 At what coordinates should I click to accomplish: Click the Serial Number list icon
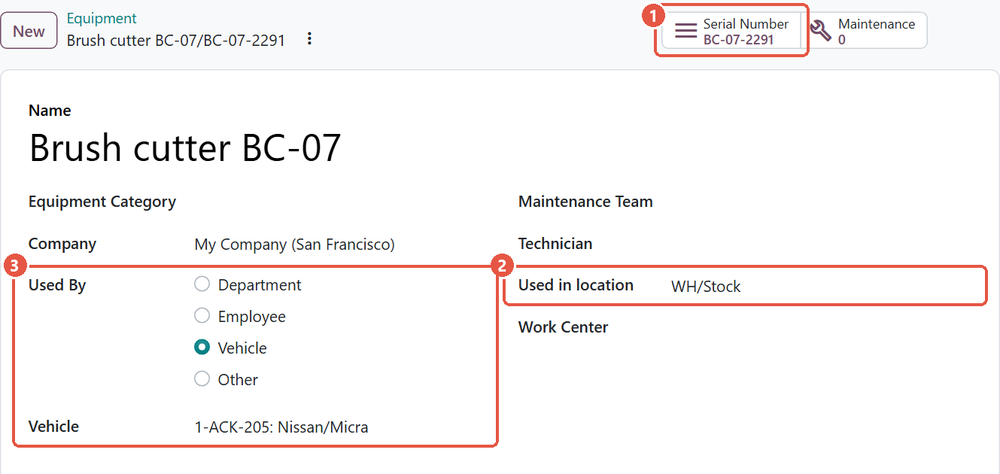[686, 31]
